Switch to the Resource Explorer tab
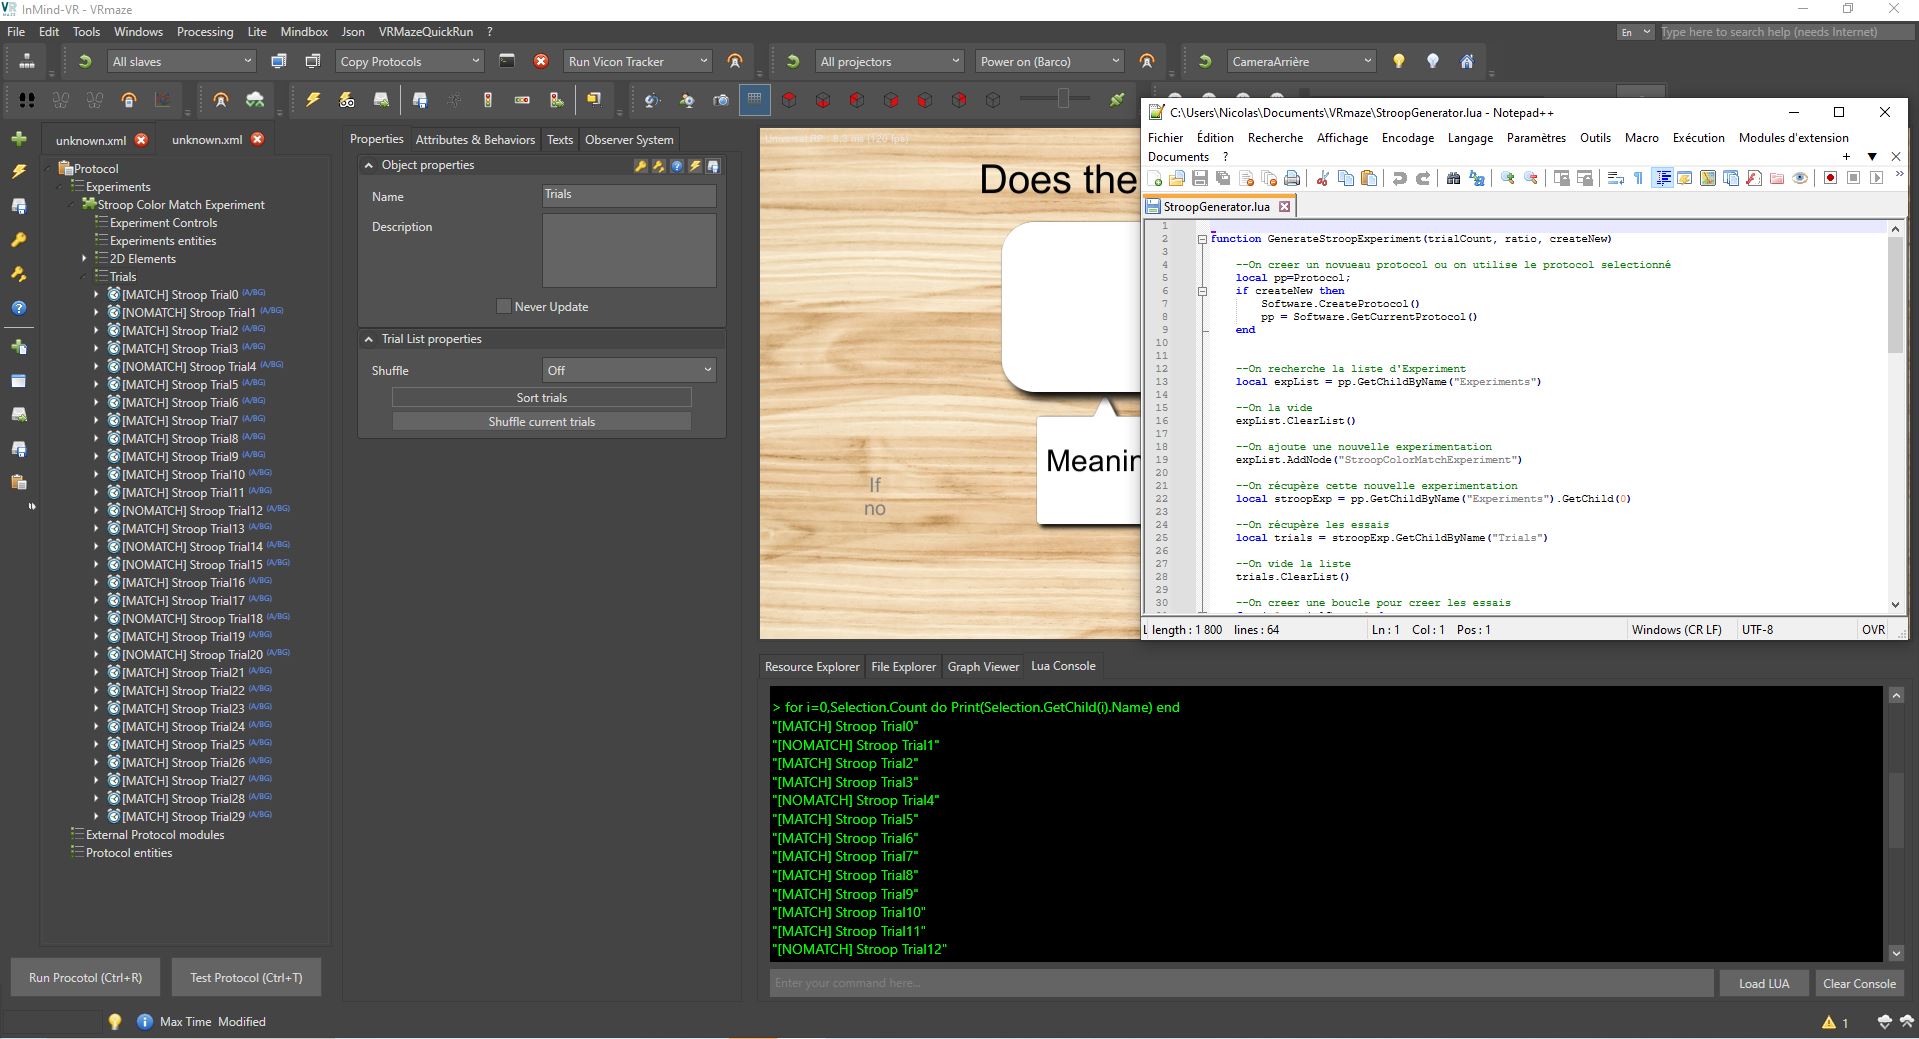This screenshot has width=1919, height=1039. click(811, 666)
